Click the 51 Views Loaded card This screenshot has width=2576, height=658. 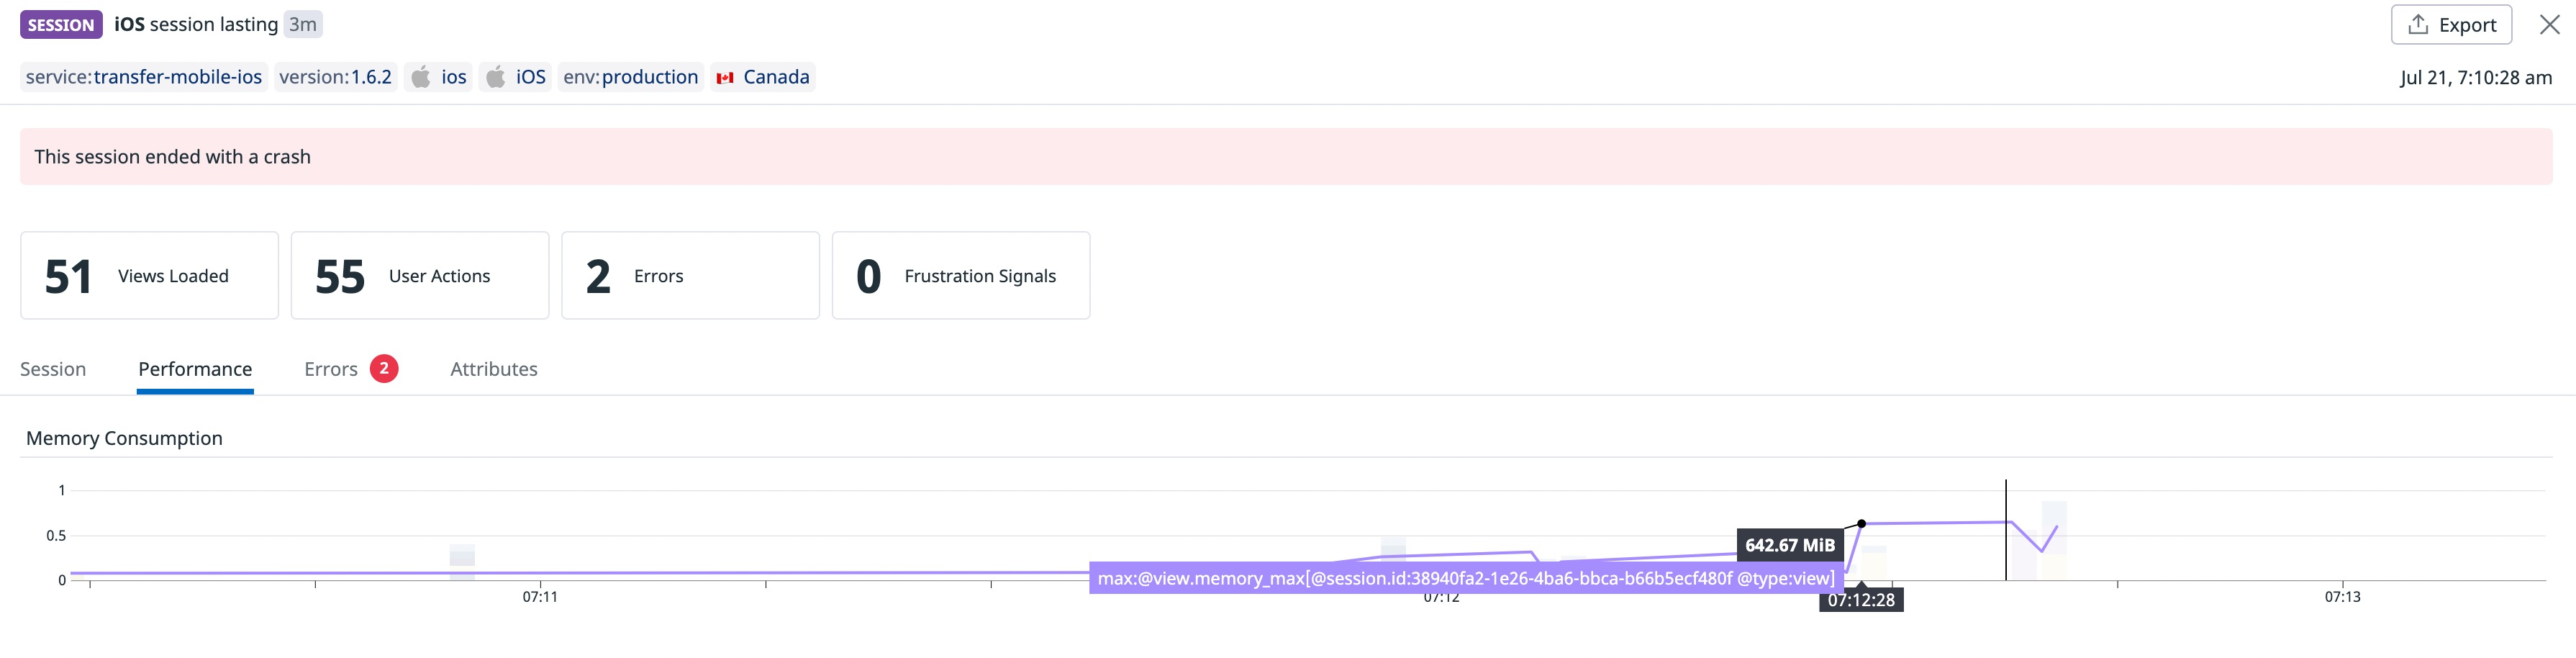(149, 275)
